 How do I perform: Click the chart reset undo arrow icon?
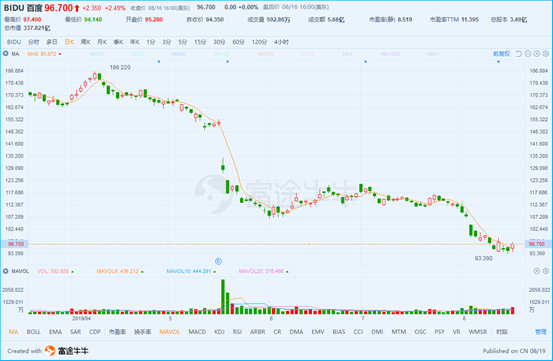point(519,54)
